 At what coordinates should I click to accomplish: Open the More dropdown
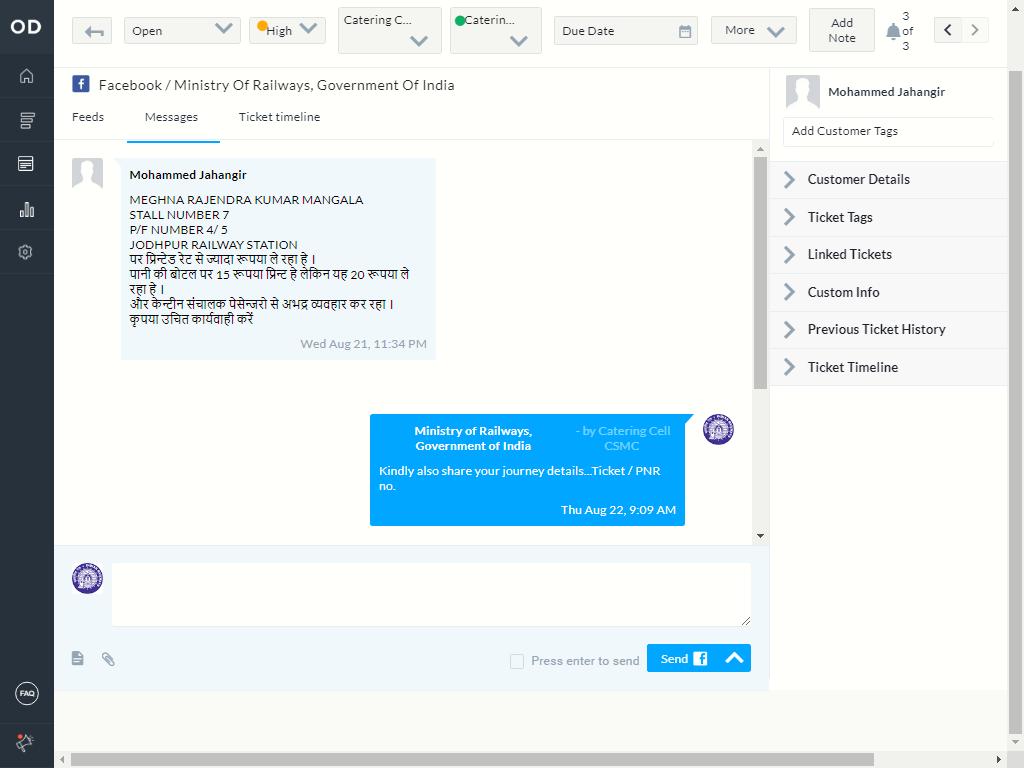click(754, 31)
